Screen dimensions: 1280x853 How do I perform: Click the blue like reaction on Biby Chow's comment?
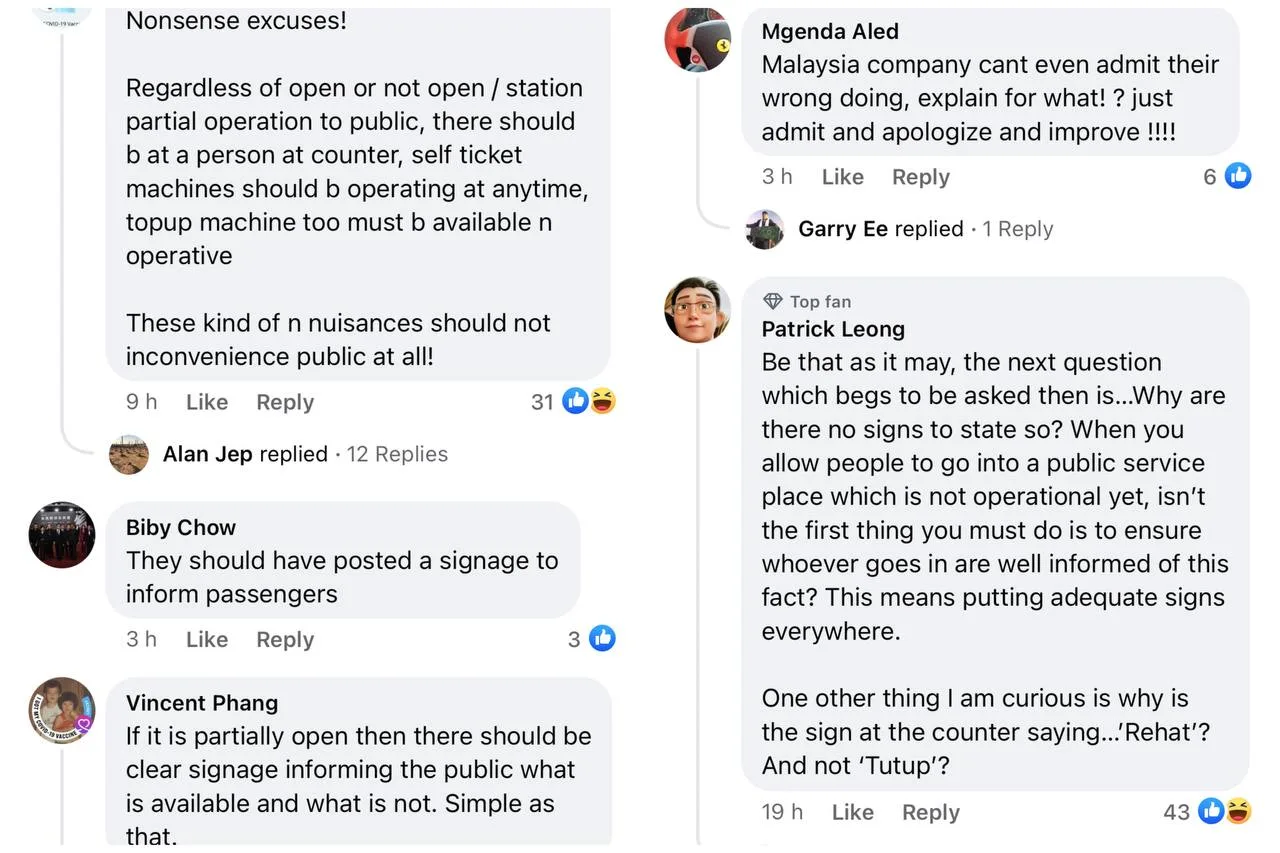tap(602, 638)
